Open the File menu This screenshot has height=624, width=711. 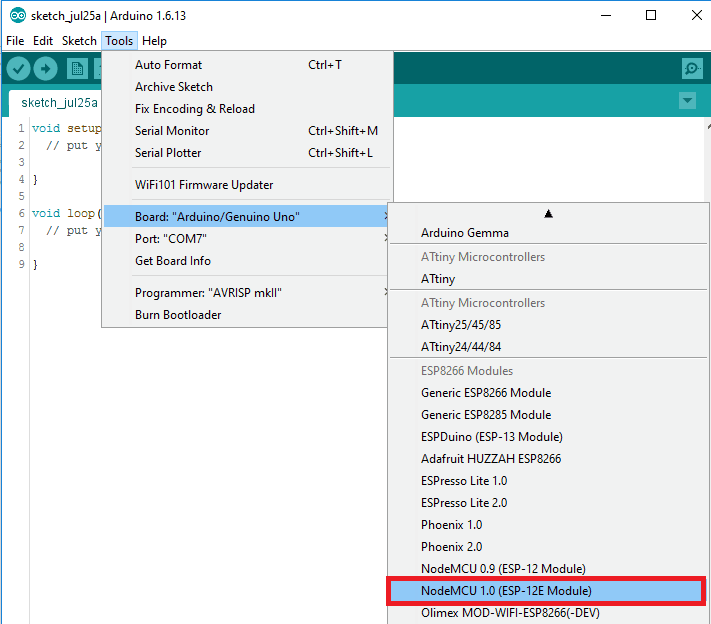pyautogui.click(x=15, y=41)
